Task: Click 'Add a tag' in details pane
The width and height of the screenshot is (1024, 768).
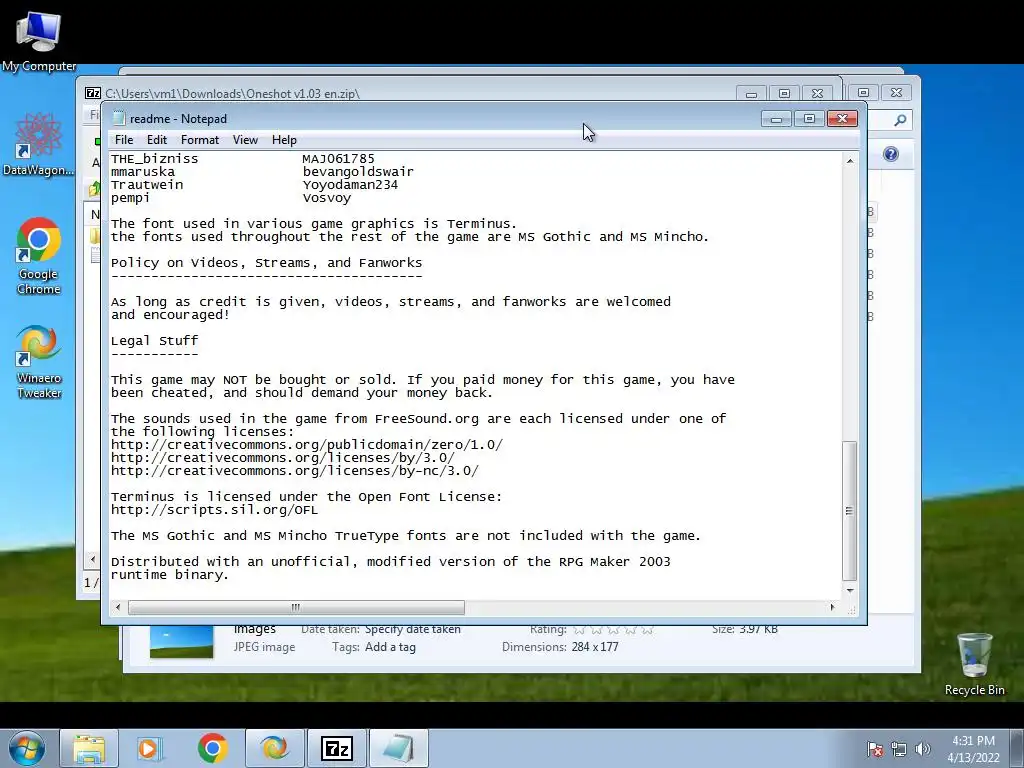Action: (390, 647)
